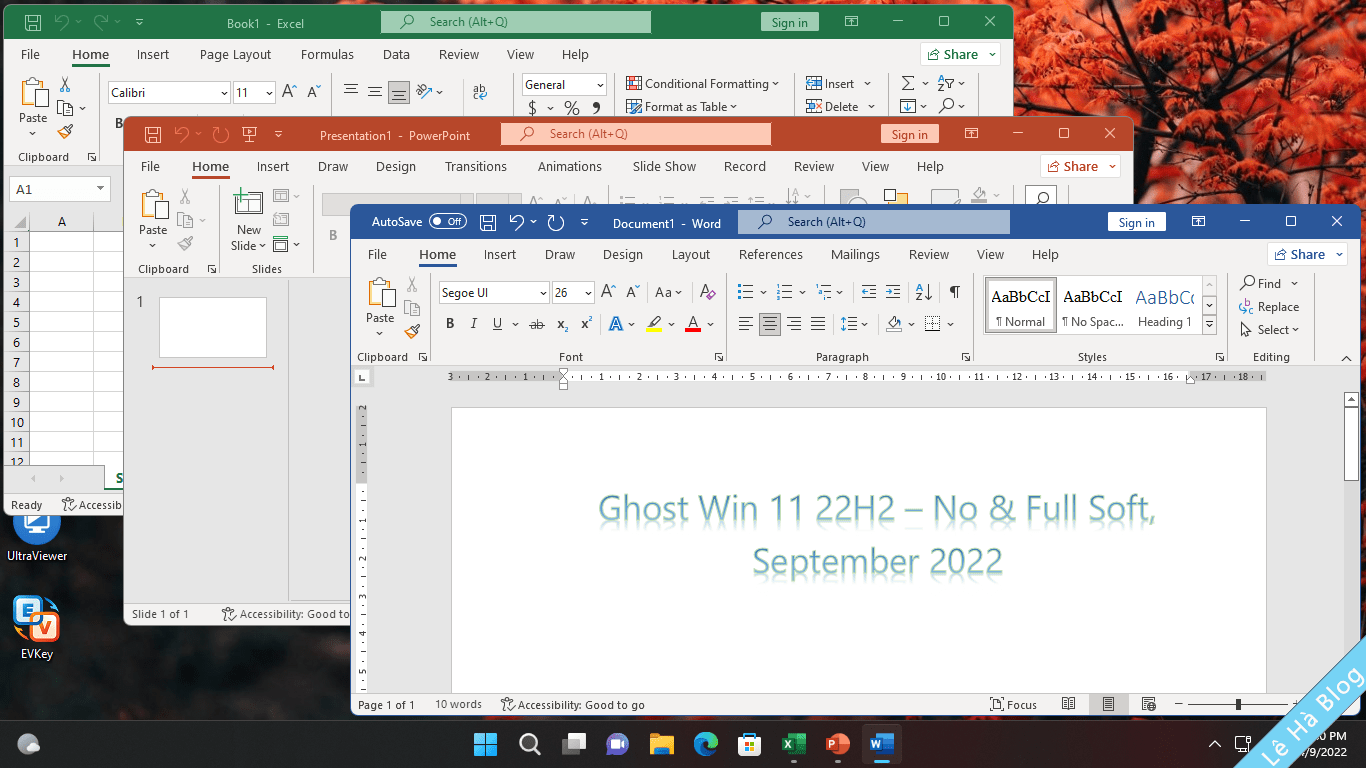Open PowerPoint Slide Show tab
This screenshot has height=768, width=1366.
[x=664, y=166]
